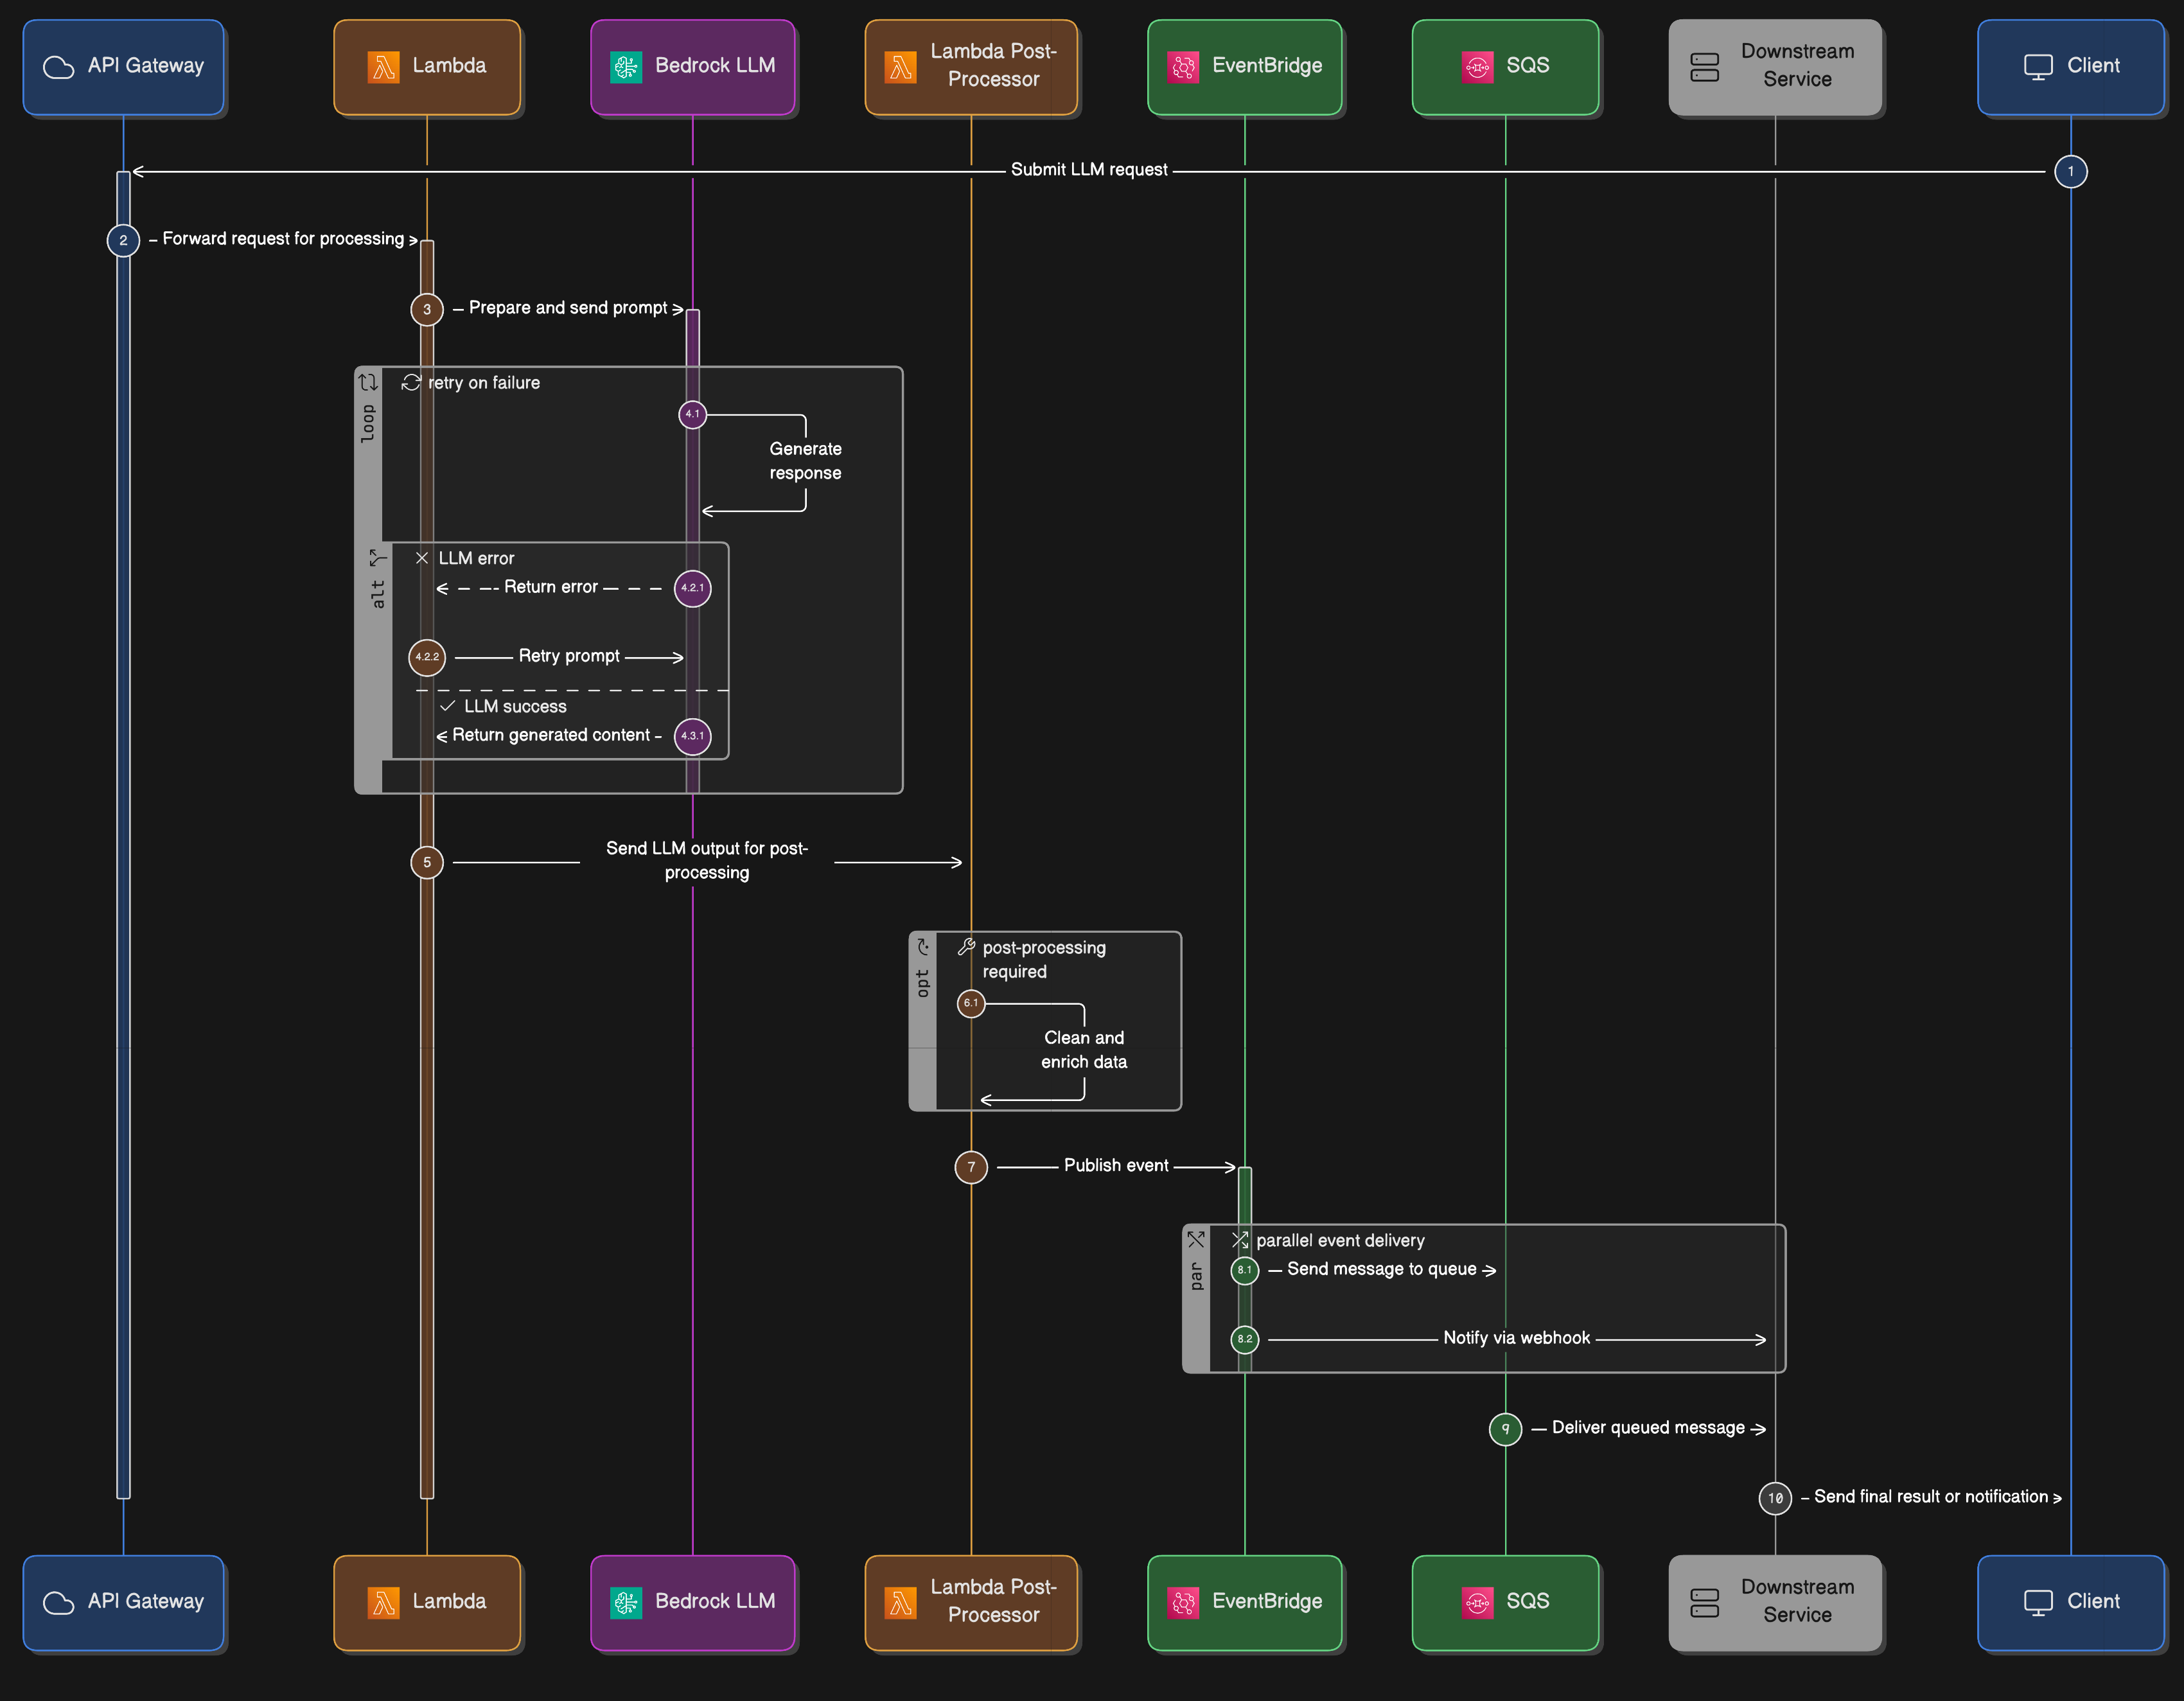The height and width of the screenshot is (1701, 2184).
Task: Click the top EventBridge pink icon
Action: point(1183,67)
